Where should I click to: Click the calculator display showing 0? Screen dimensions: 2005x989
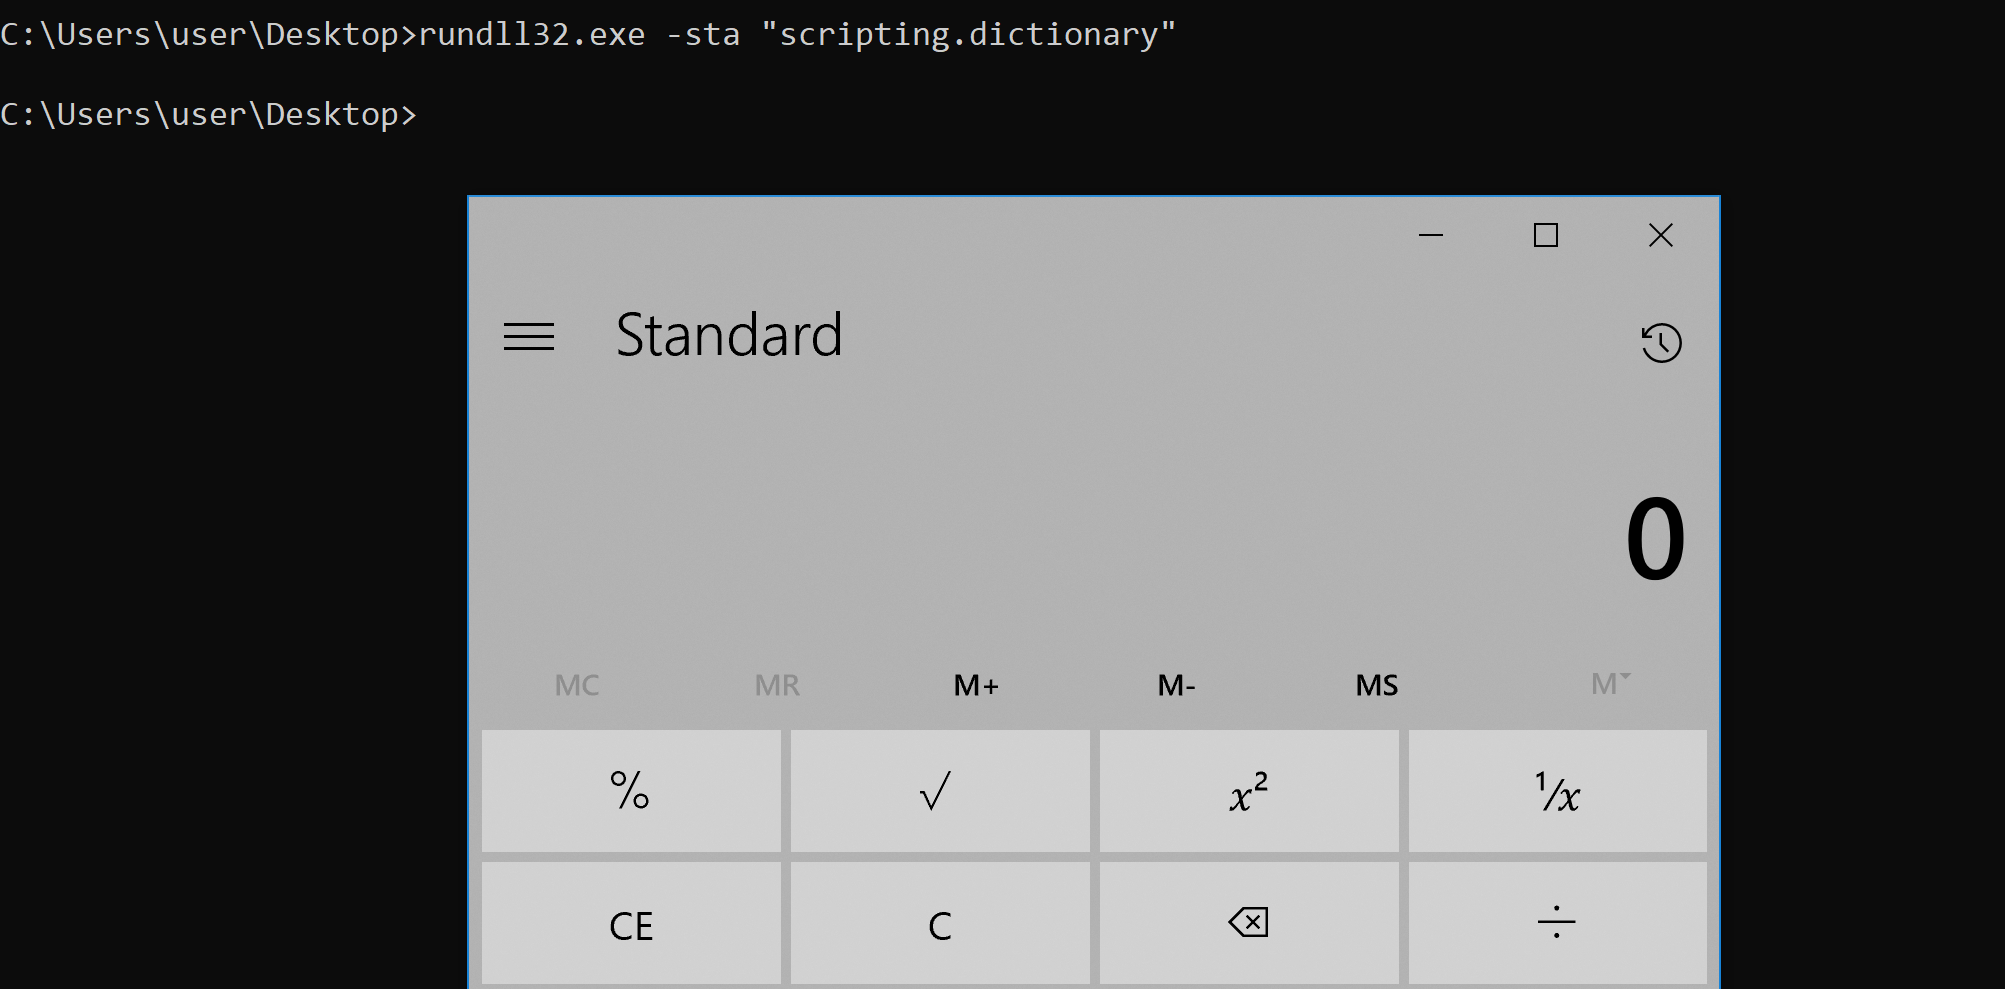tap(1655, 540)
